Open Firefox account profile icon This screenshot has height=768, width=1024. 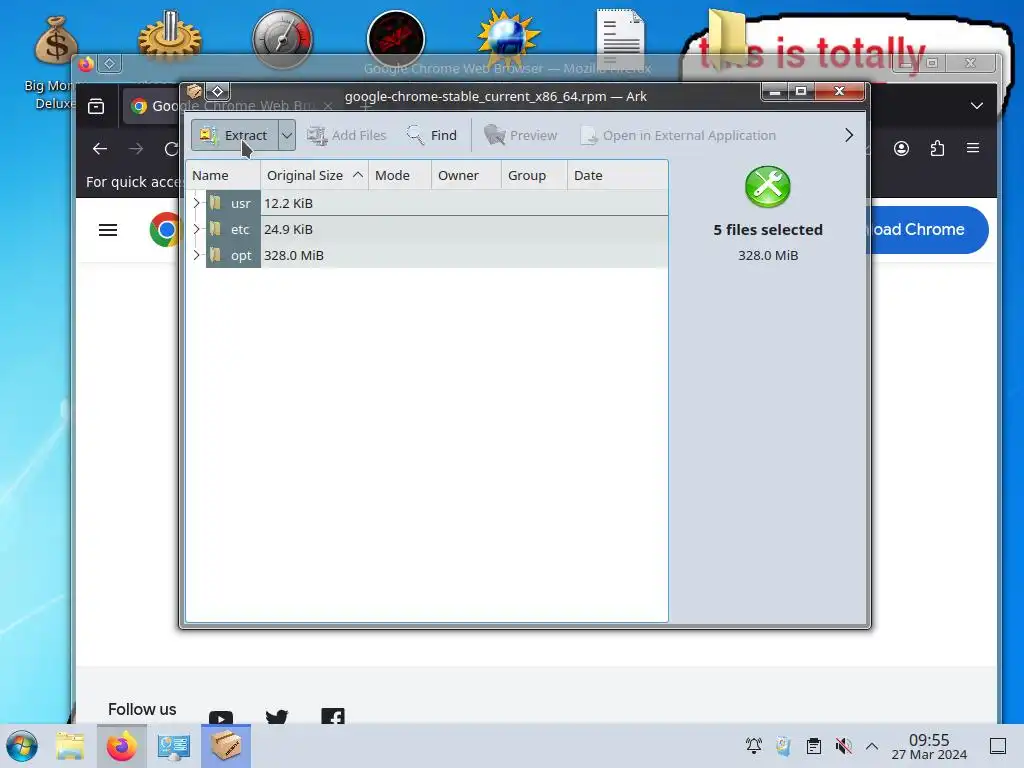tap(901, 149)
